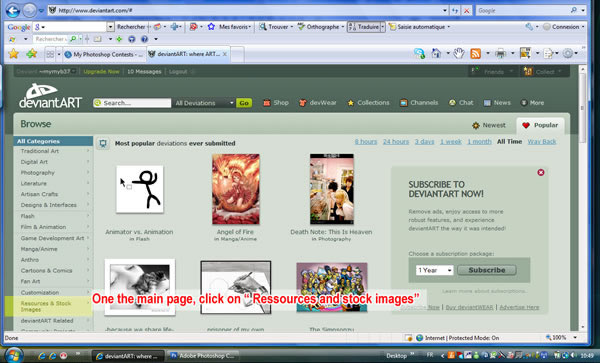Image resolution: width=600 pixels, height=363 pixels.
Task: Open the 10 Messages link
Action: pos(144,72)
